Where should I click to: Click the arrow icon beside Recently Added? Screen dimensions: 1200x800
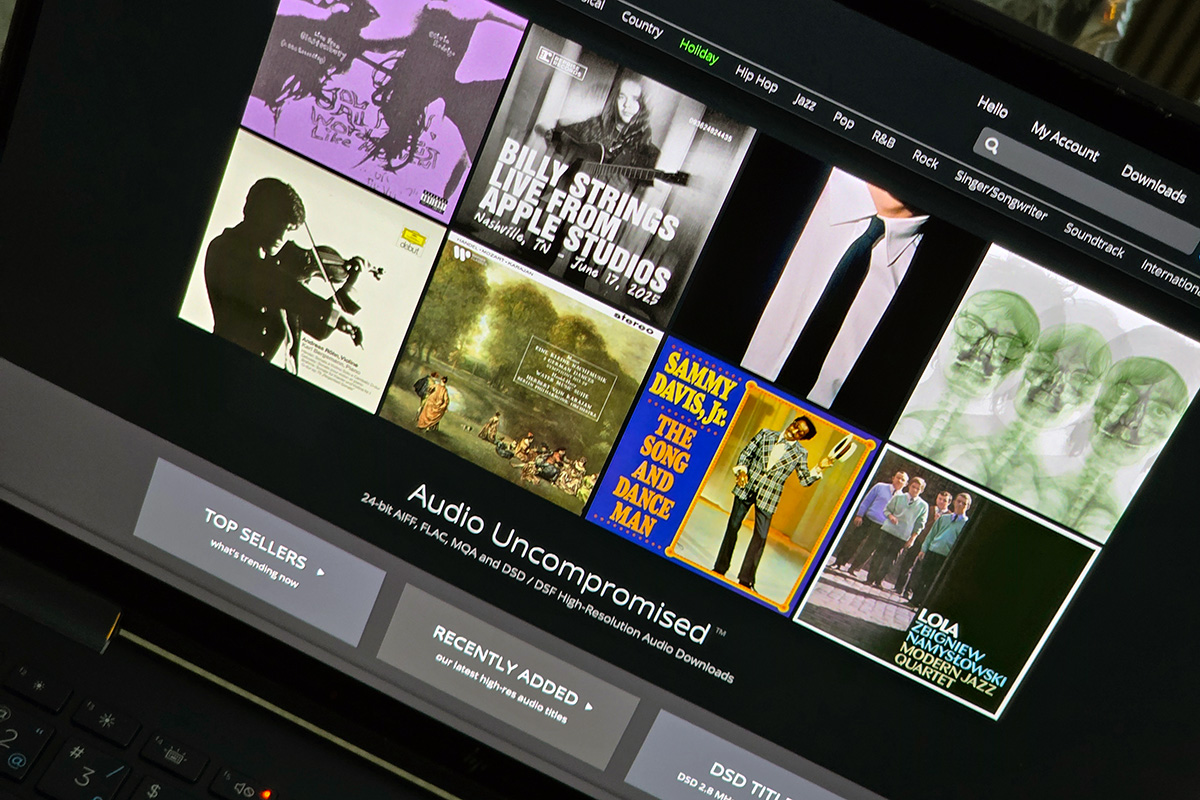[589, 706]
